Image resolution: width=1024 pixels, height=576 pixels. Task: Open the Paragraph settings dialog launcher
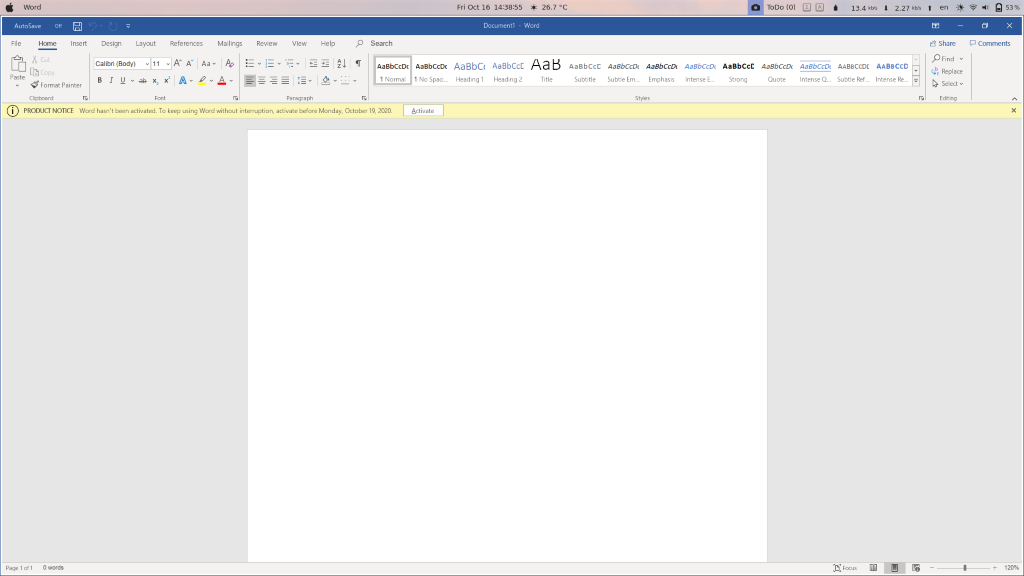(364, 98)
